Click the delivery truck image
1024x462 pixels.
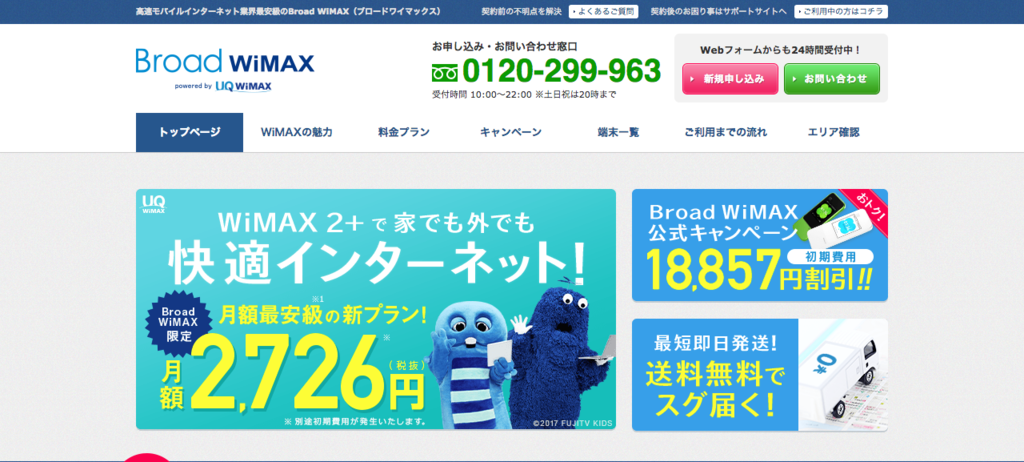point(842,372)
